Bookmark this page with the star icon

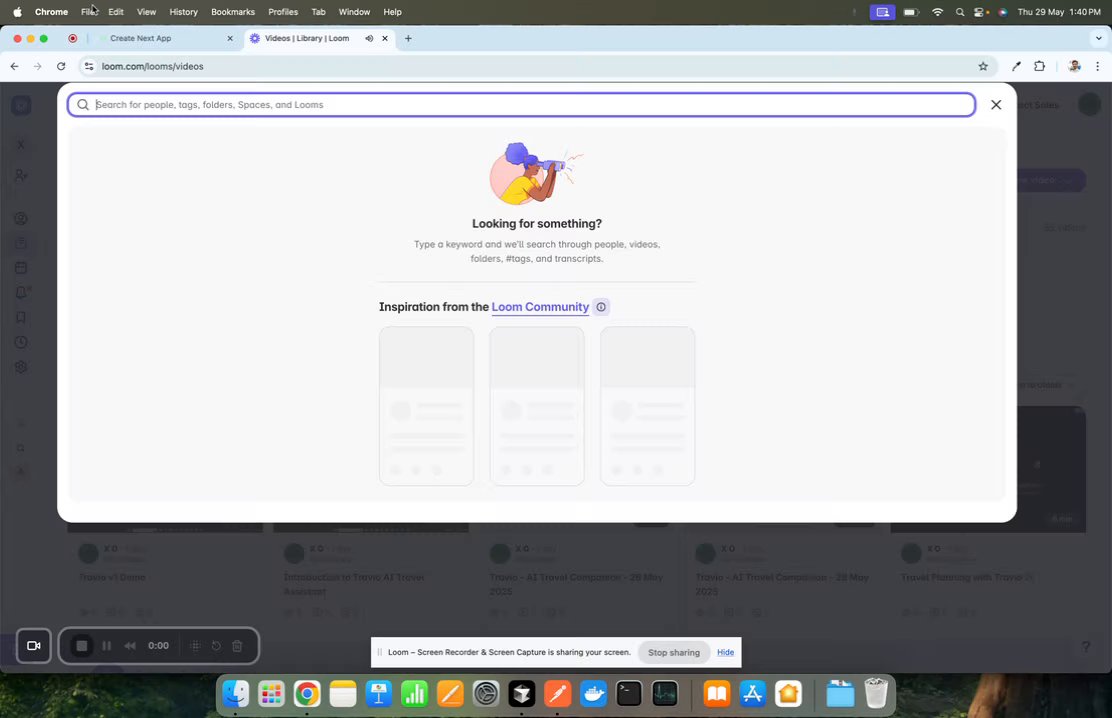pos(983,66)
